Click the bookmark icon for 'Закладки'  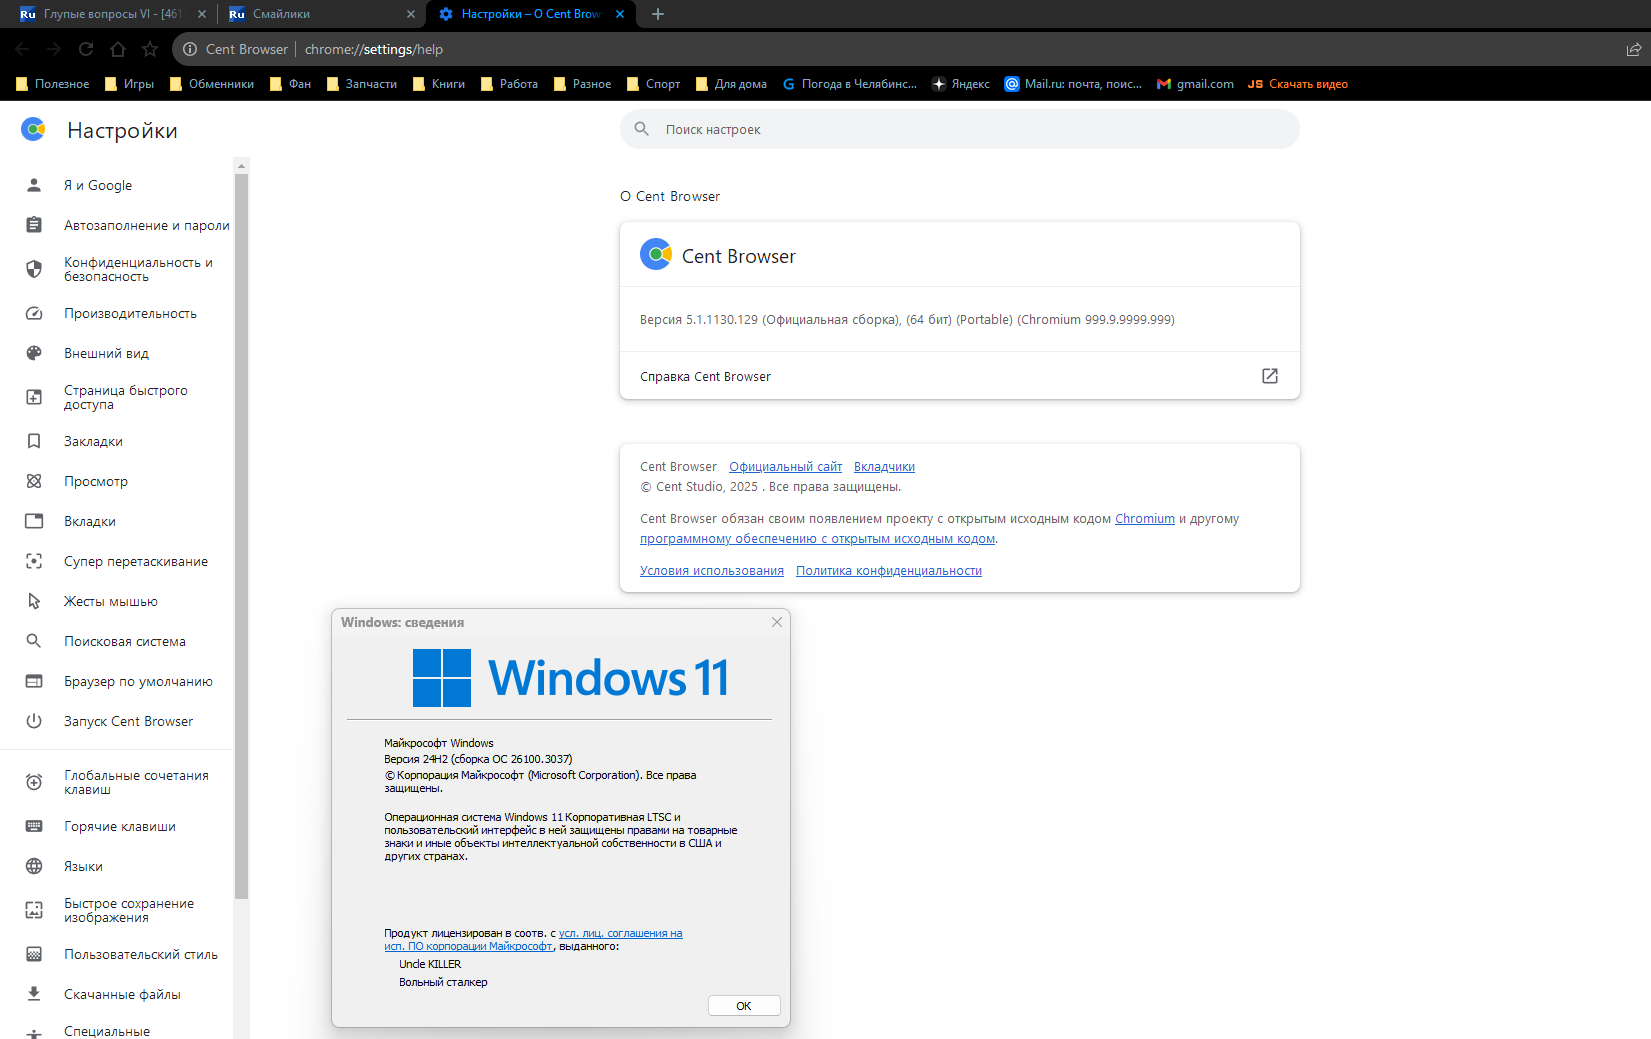click(x=34, y=441)
